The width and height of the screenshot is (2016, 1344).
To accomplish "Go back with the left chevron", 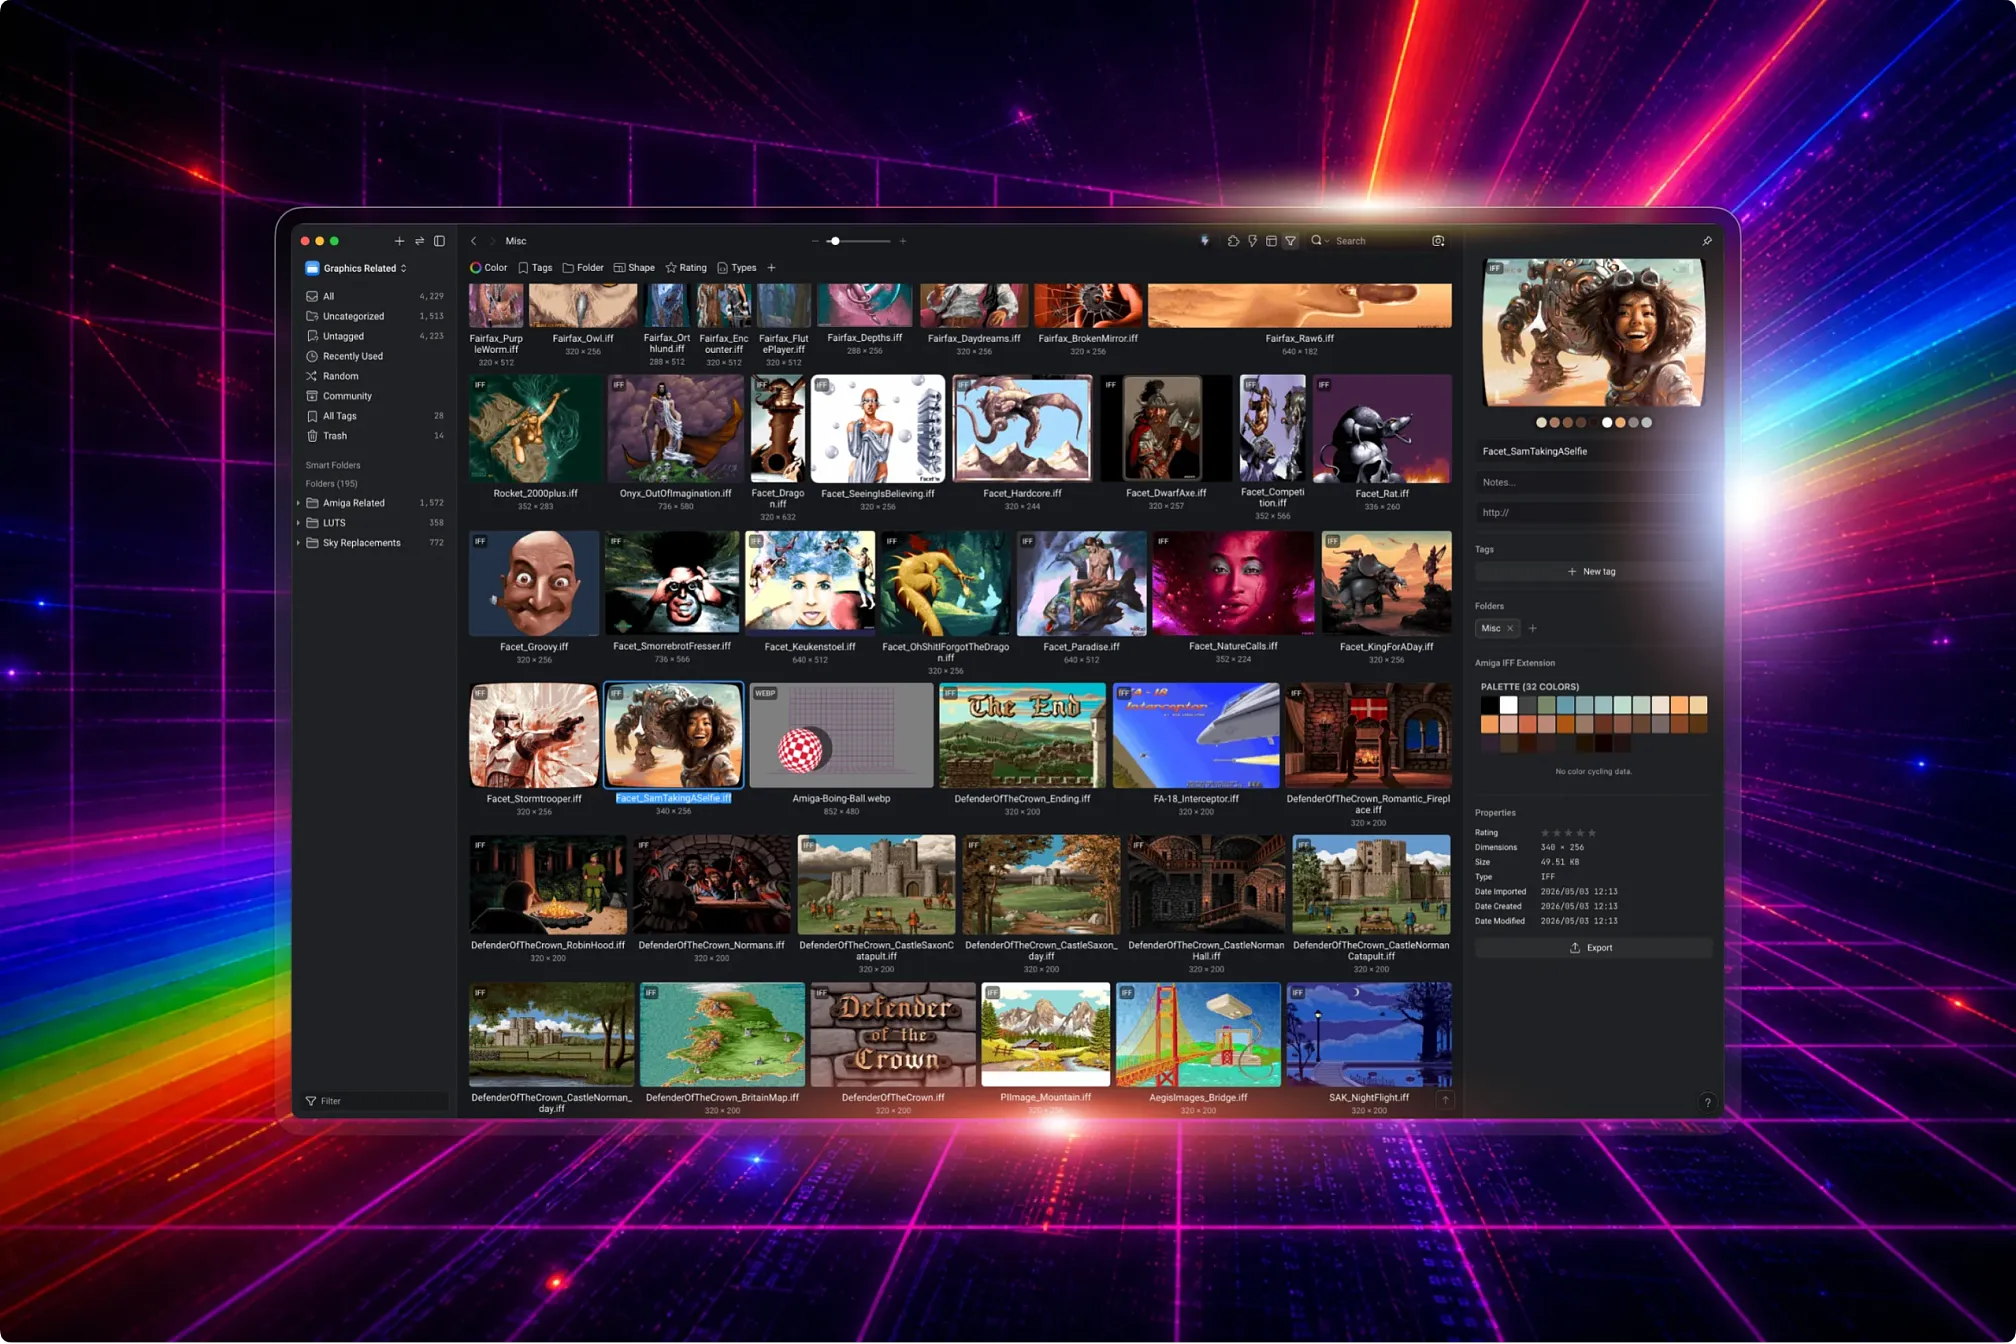I will 474,241.
